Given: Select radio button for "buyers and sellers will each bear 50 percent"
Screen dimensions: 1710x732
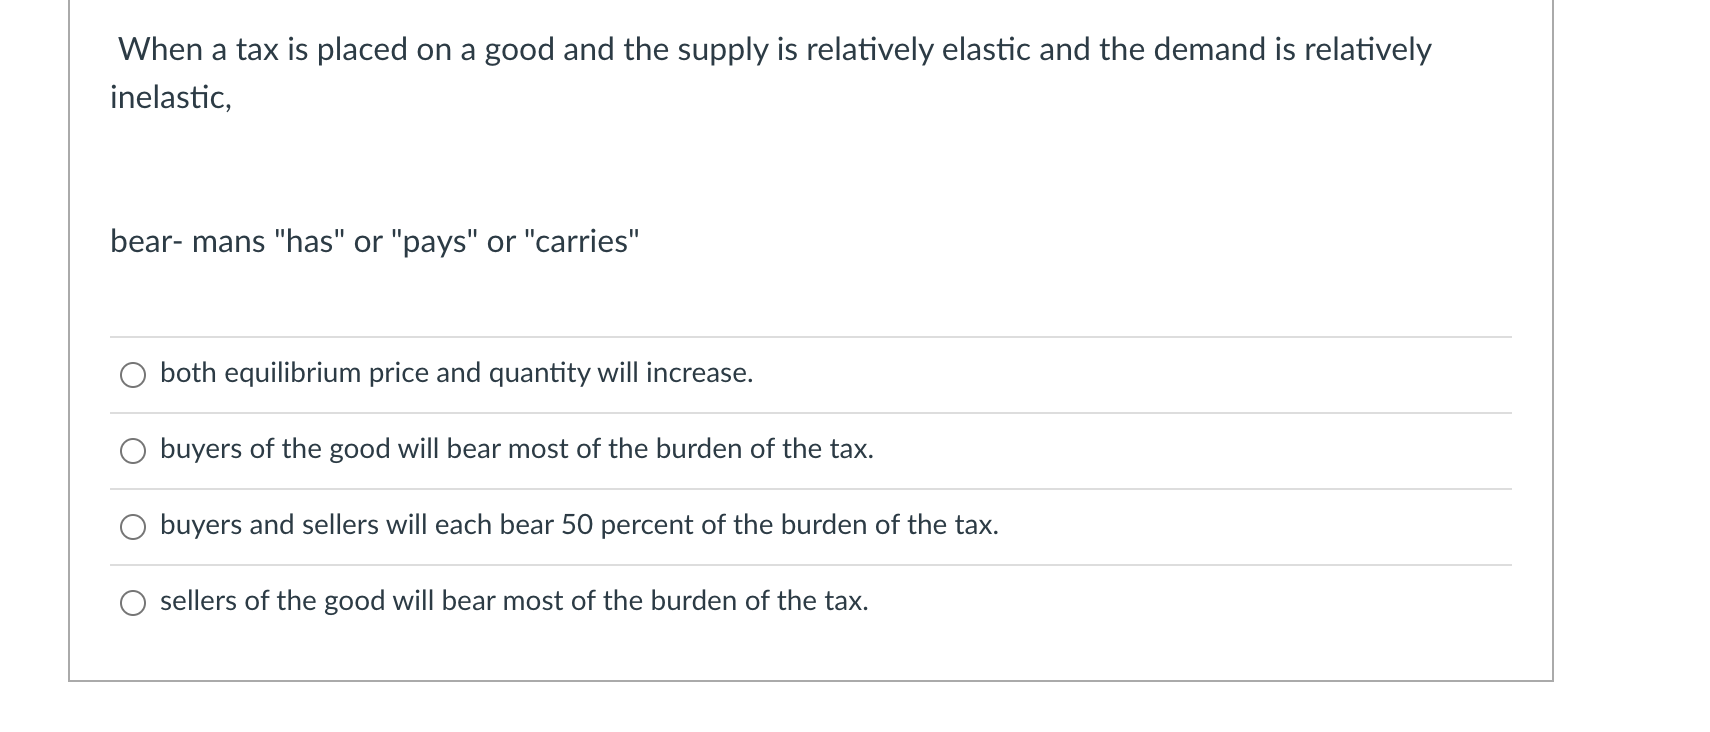Looking at the screenshot, I should [134, 528].
